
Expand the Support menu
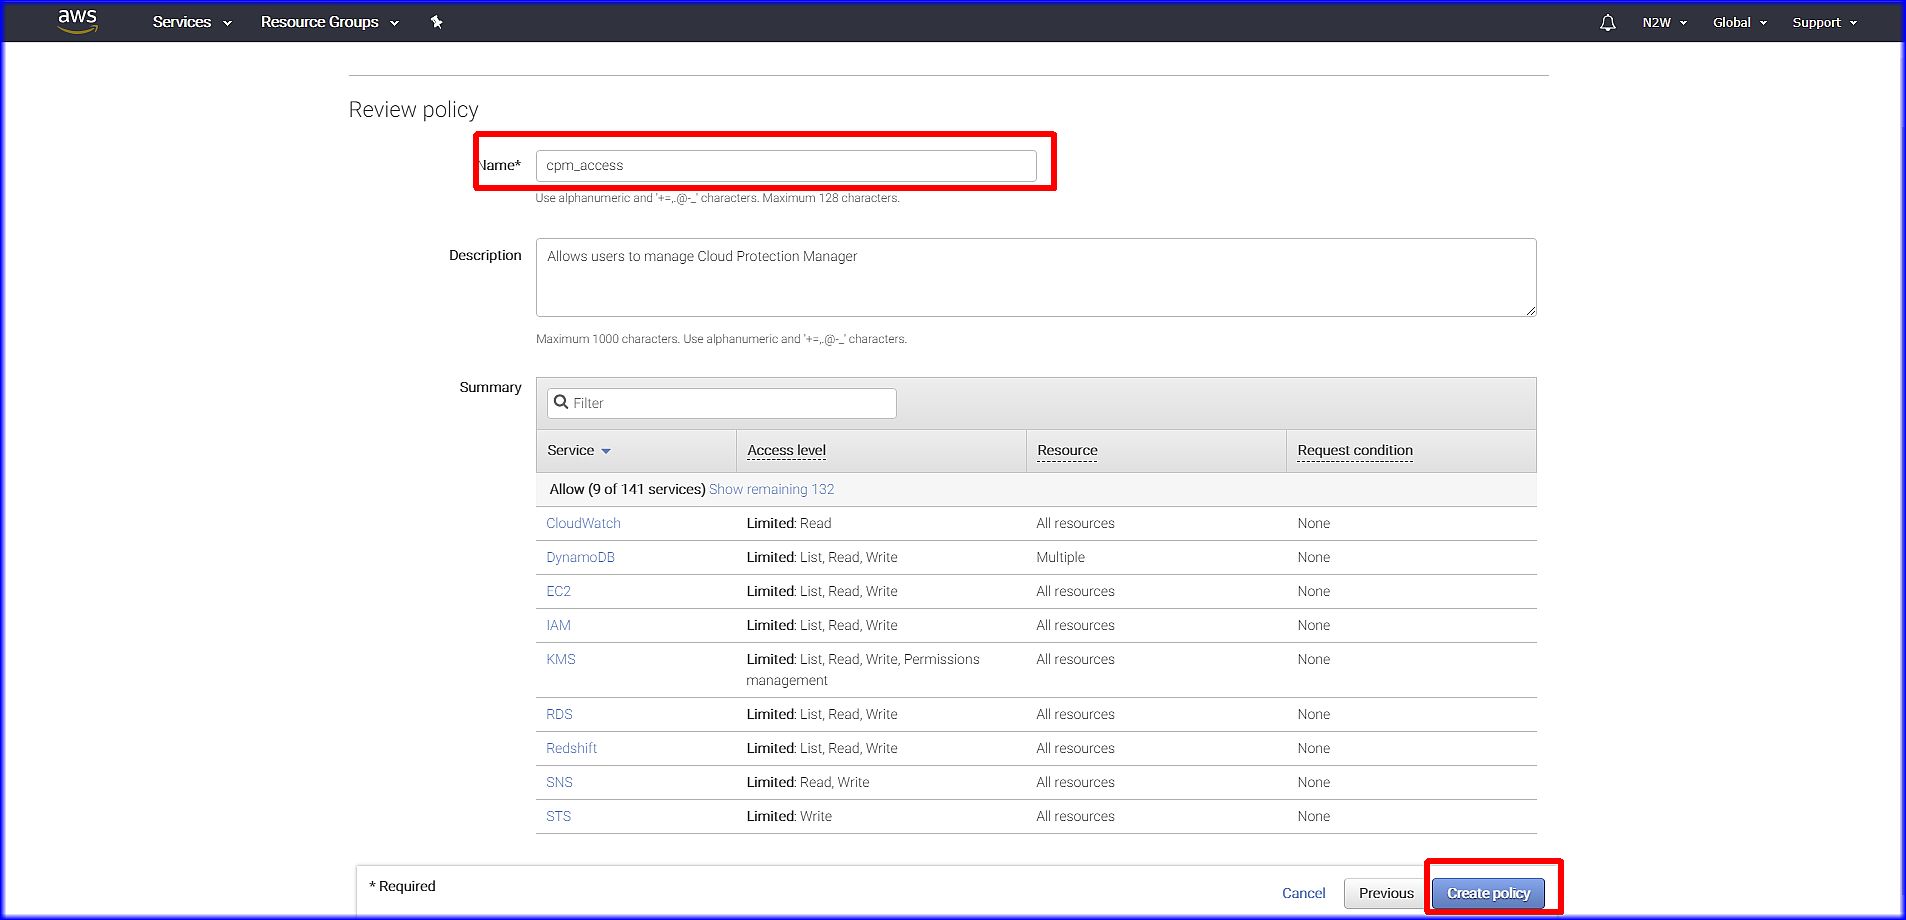coord(1824,22)
